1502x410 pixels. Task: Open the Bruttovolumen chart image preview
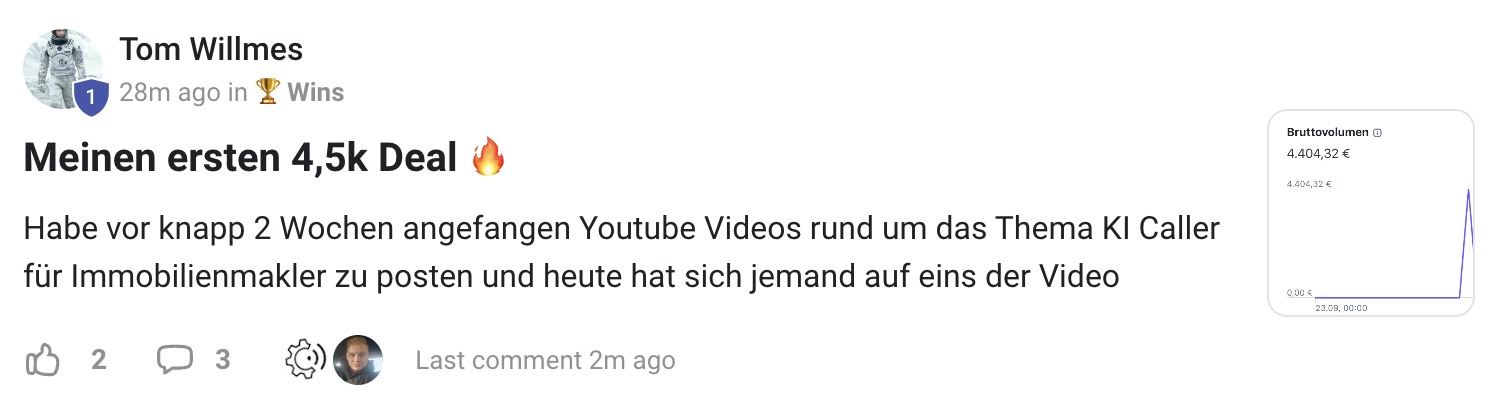tap(1371, 213)
